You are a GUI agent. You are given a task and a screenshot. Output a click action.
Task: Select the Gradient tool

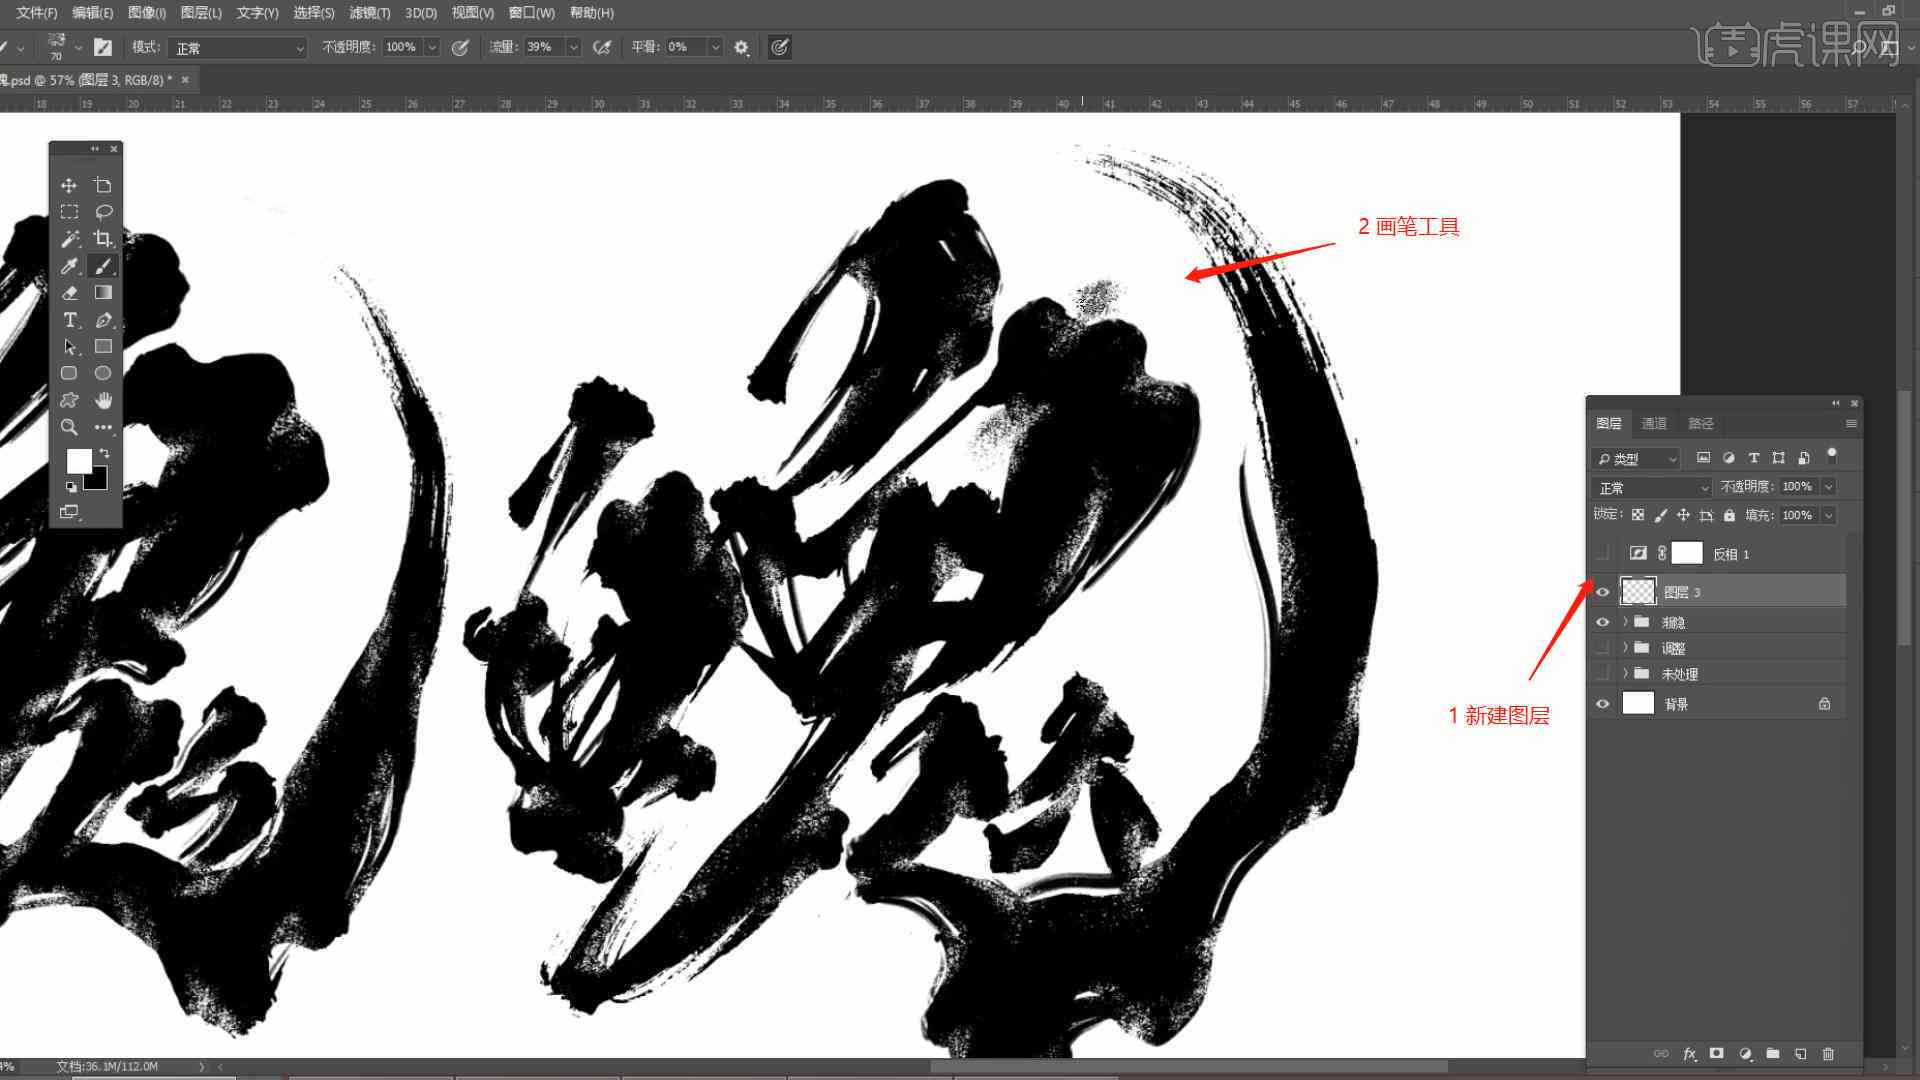click(x=103, y=293)
